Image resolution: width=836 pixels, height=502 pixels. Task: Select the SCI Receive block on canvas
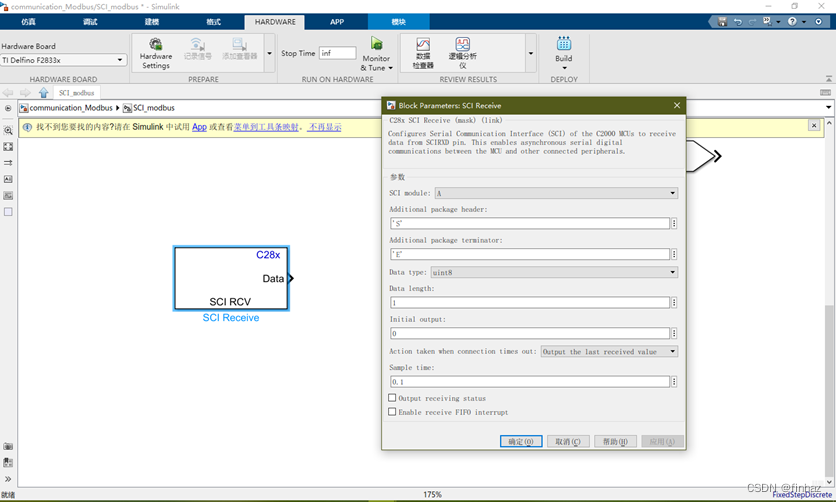tap(231, 278)
